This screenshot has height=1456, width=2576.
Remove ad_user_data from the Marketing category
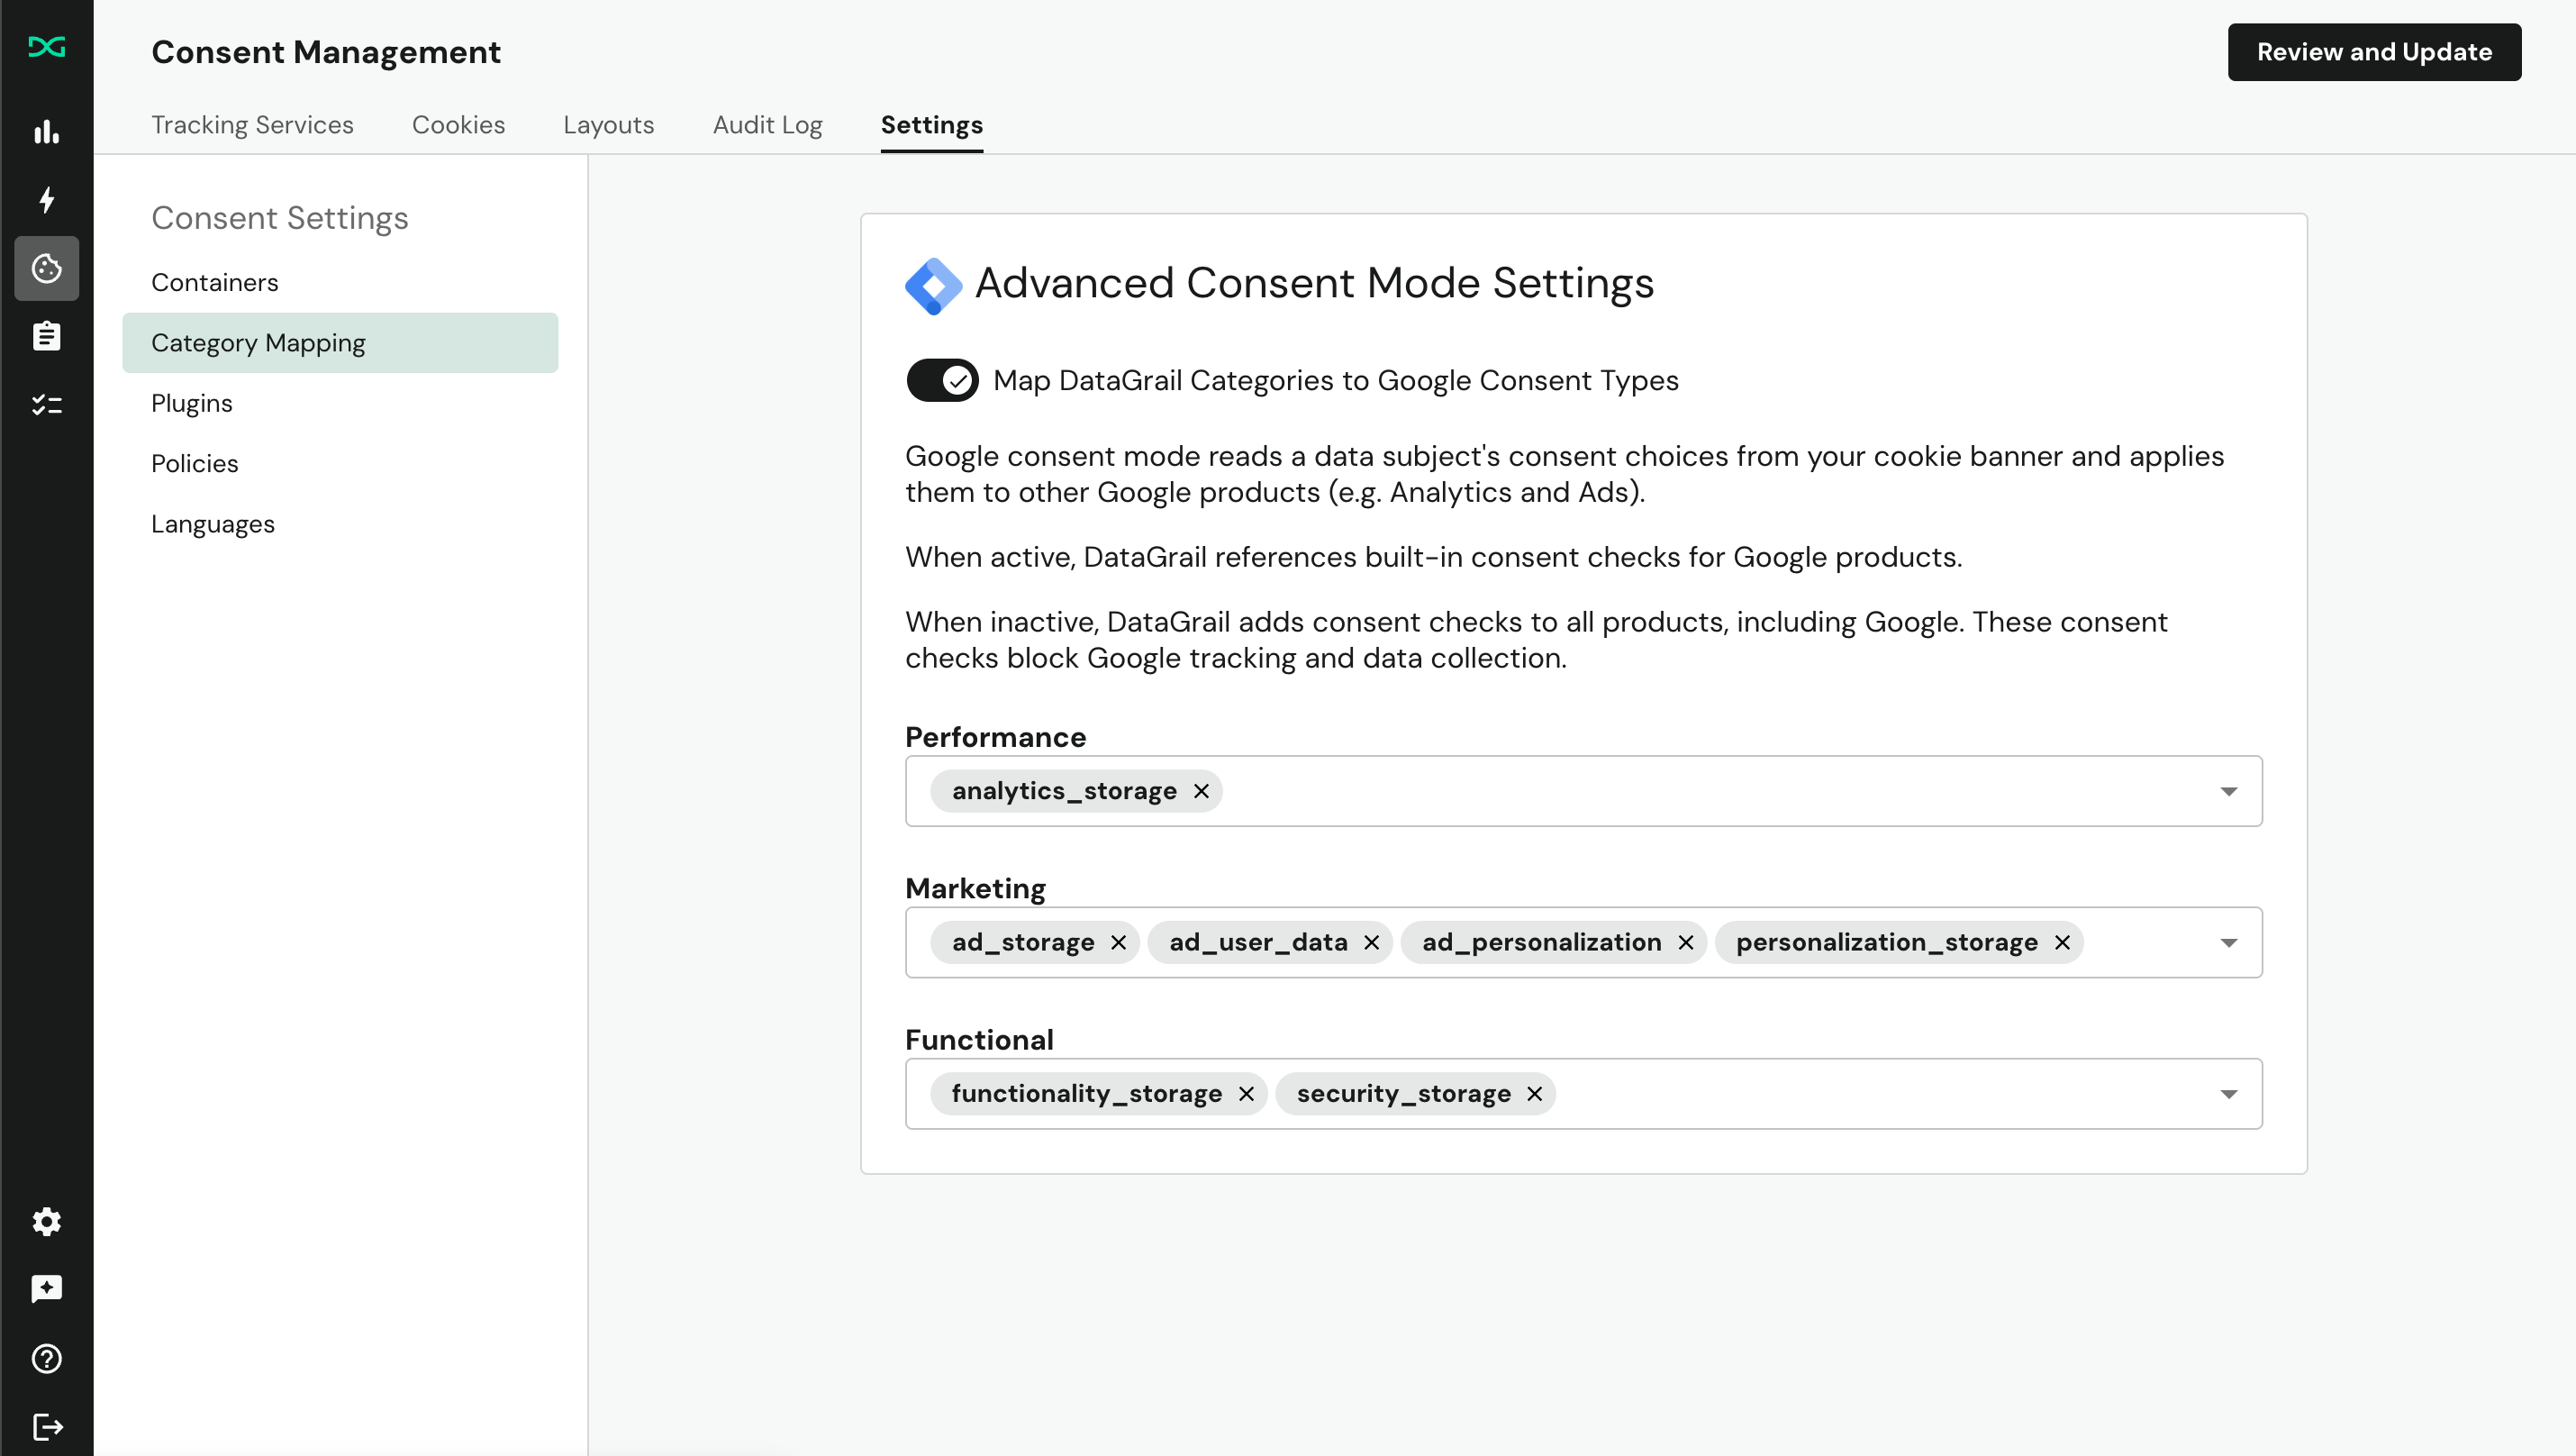pyautogui.click(x=1372, y=942)
